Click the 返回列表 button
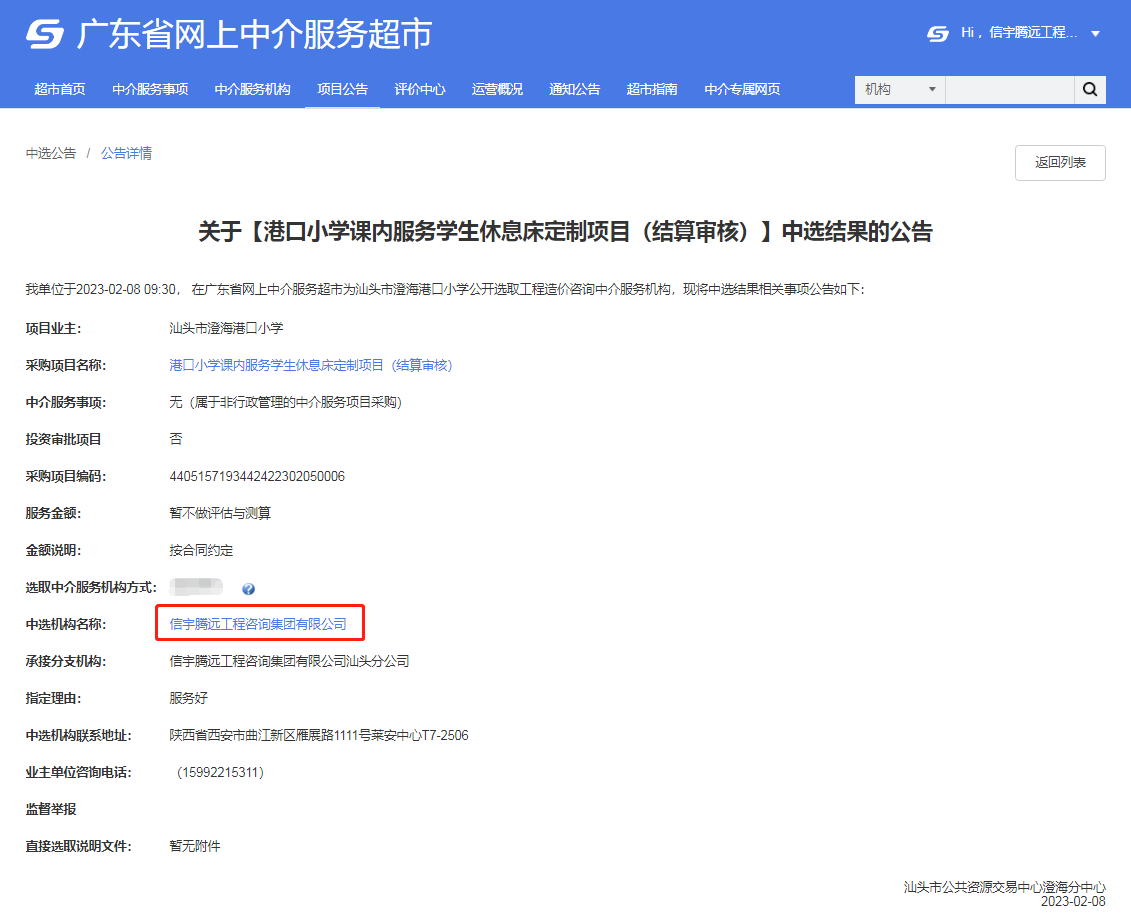 [1060, 162]
